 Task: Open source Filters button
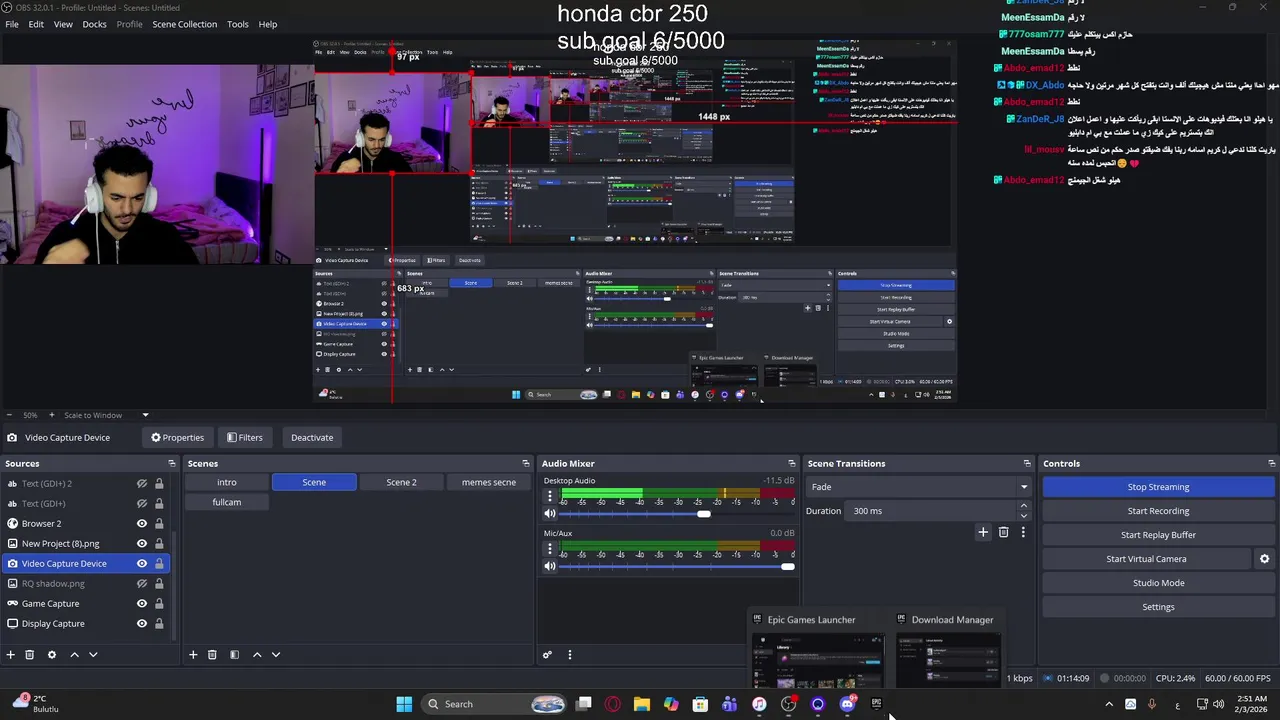(x=245, y=437)
